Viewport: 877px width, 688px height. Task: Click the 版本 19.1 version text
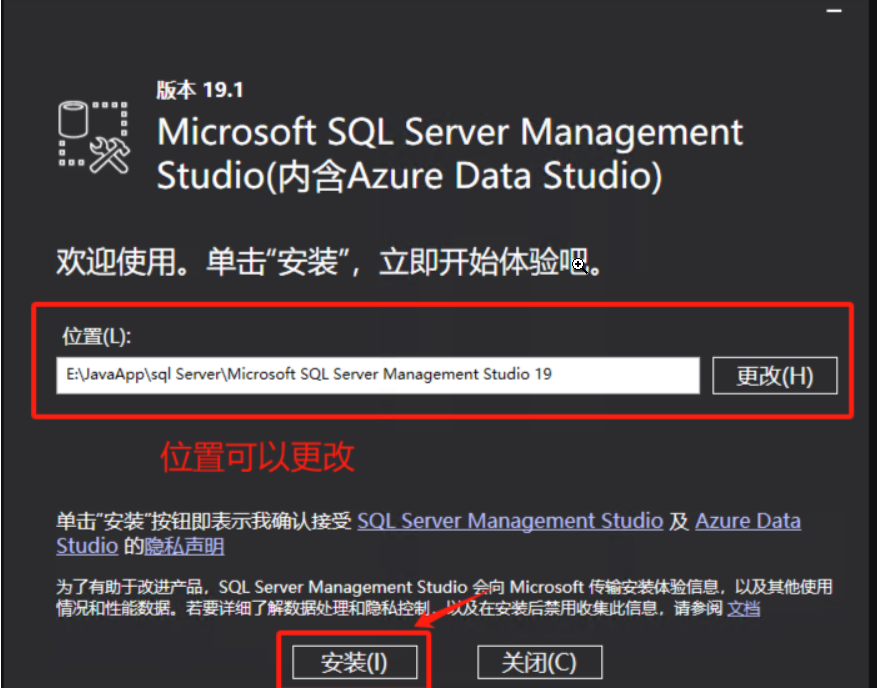coord(200,89)
